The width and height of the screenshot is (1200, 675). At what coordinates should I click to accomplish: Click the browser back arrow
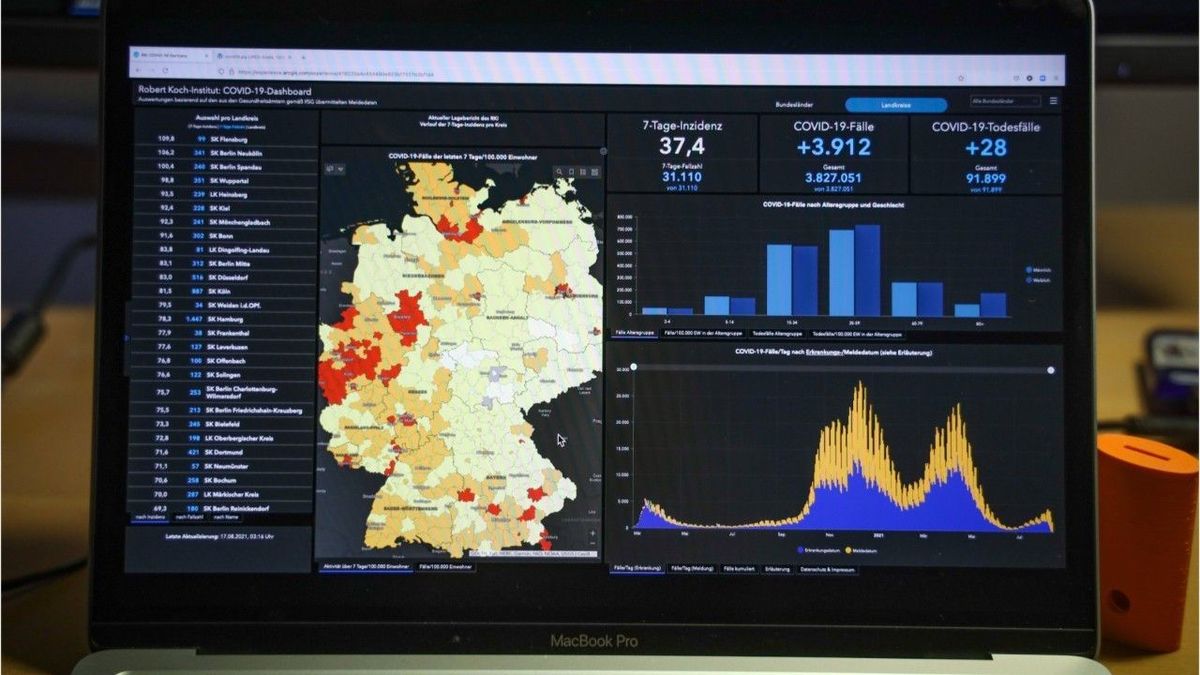138,70
